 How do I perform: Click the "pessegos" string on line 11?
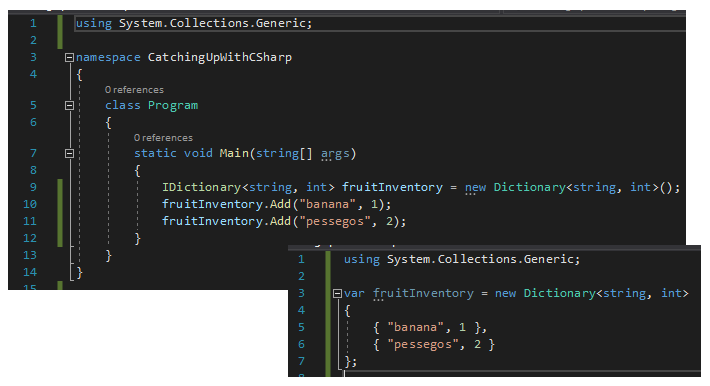(335, 221)
